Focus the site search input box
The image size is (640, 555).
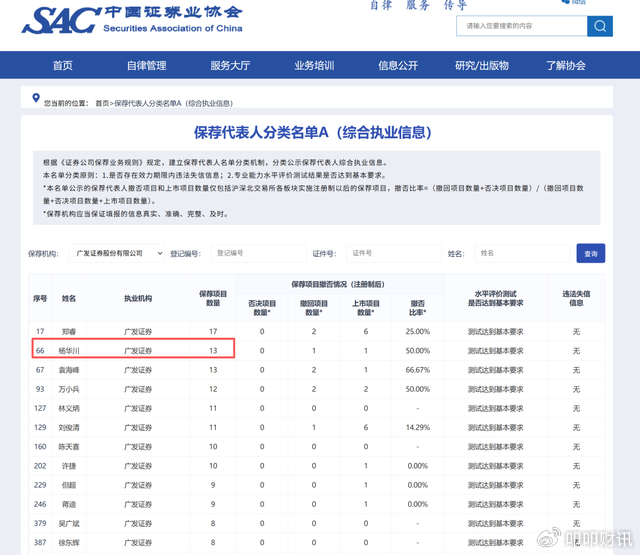point(522,26)
